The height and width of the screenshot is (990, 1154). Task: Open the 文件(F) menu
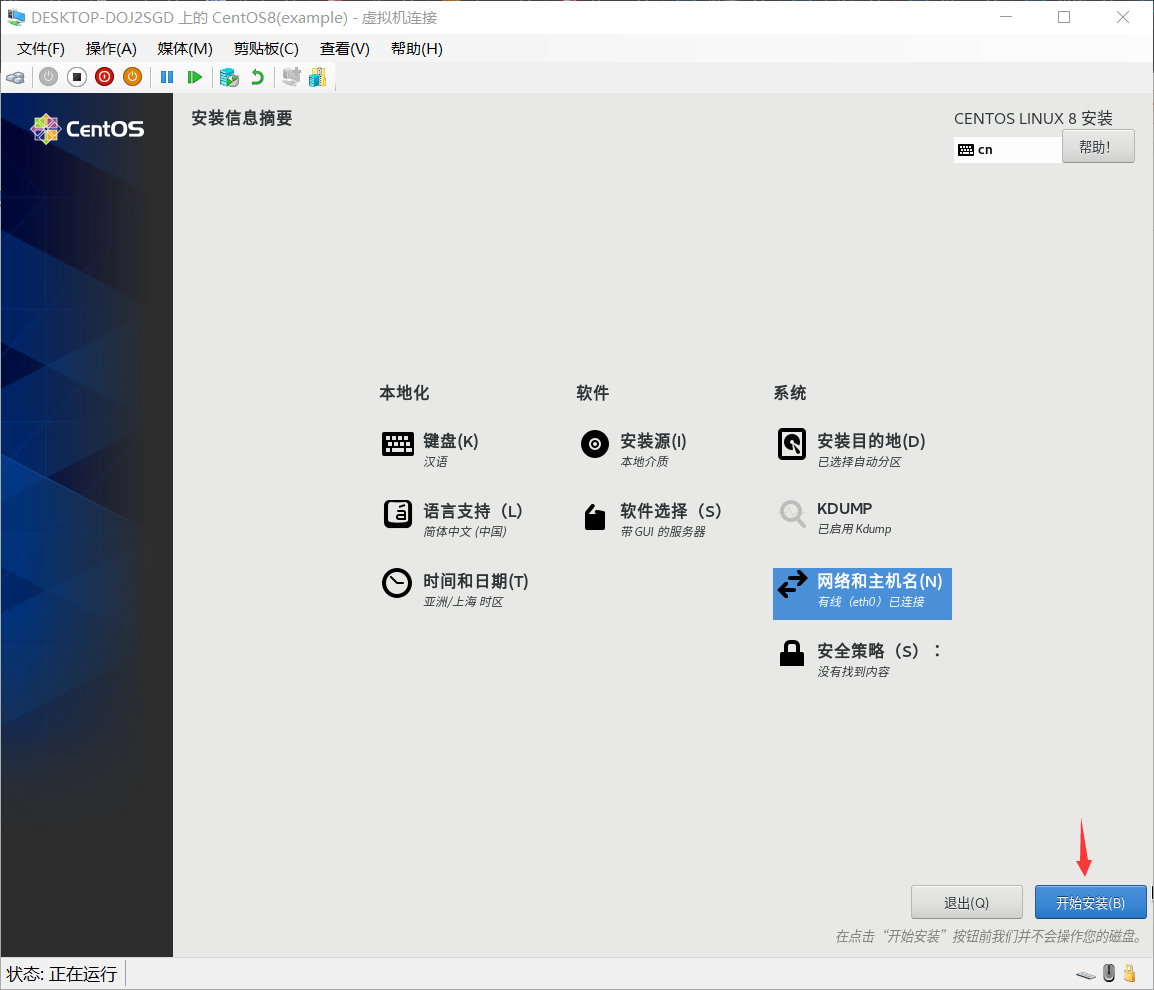(41, 49)
